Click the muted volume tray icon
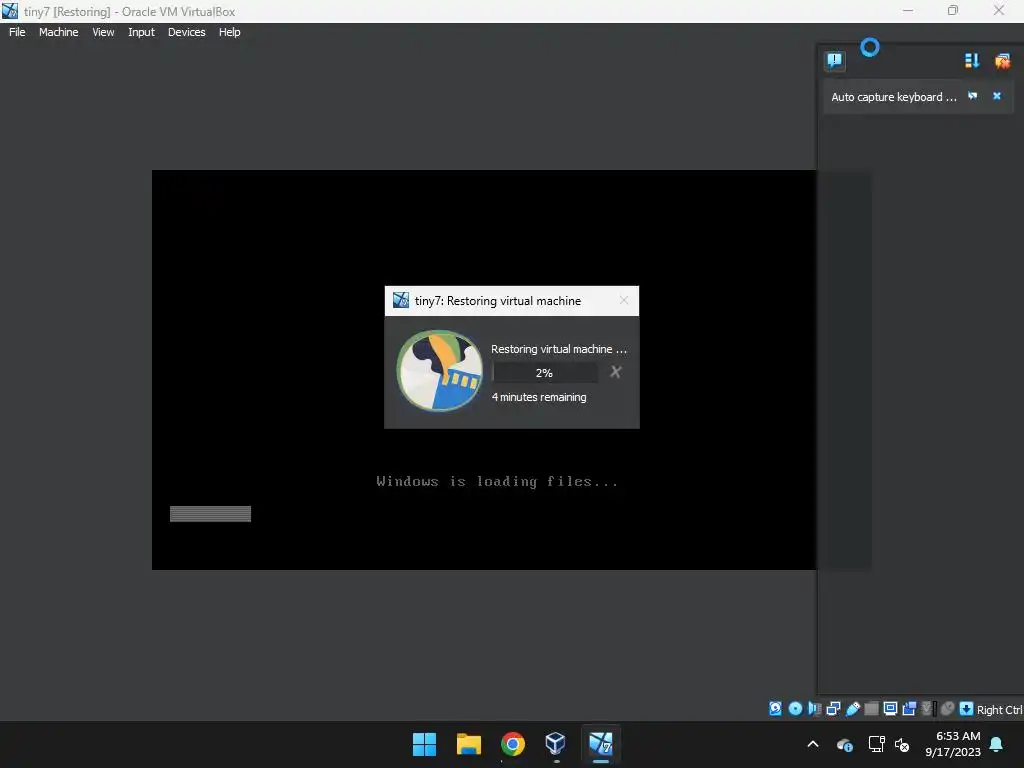1024x768 pixels. tap(903, 744)
